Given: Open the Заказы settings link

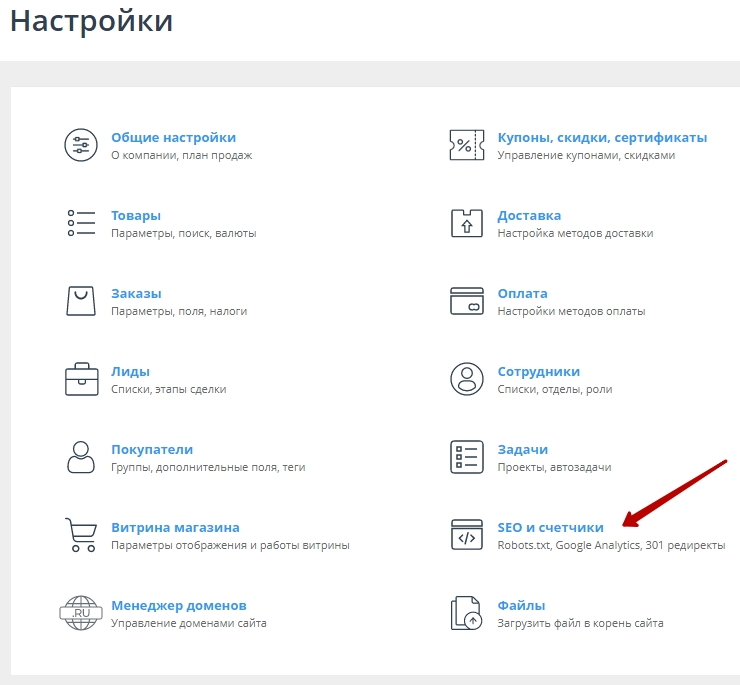Looking at the screenshot, I should [136, 293].
